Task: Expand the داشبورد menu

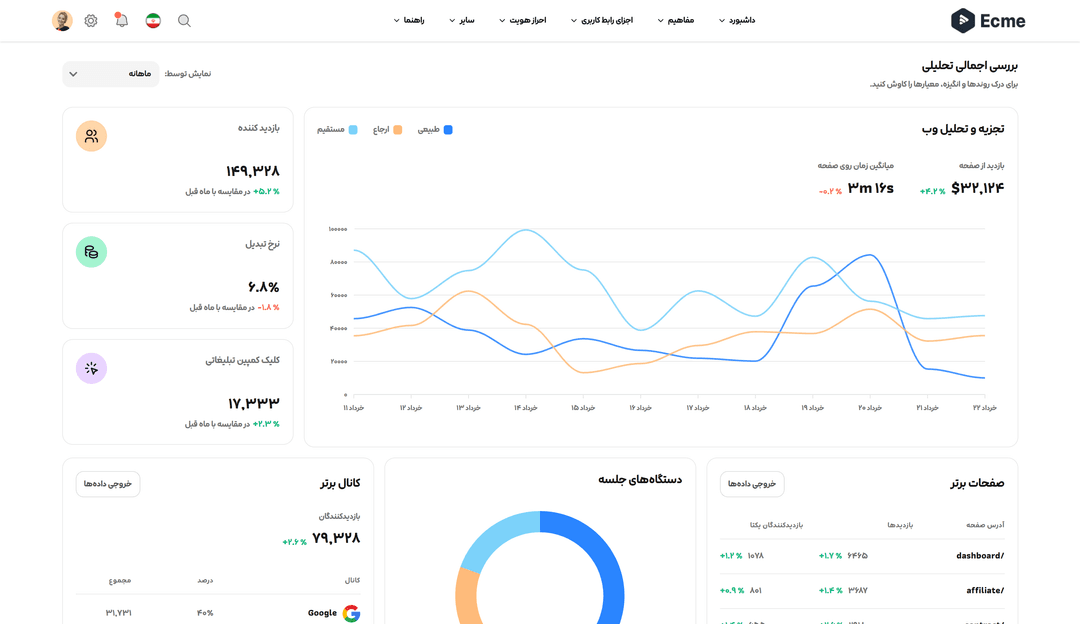Action: pyautogui.click(x=736, y=20)
